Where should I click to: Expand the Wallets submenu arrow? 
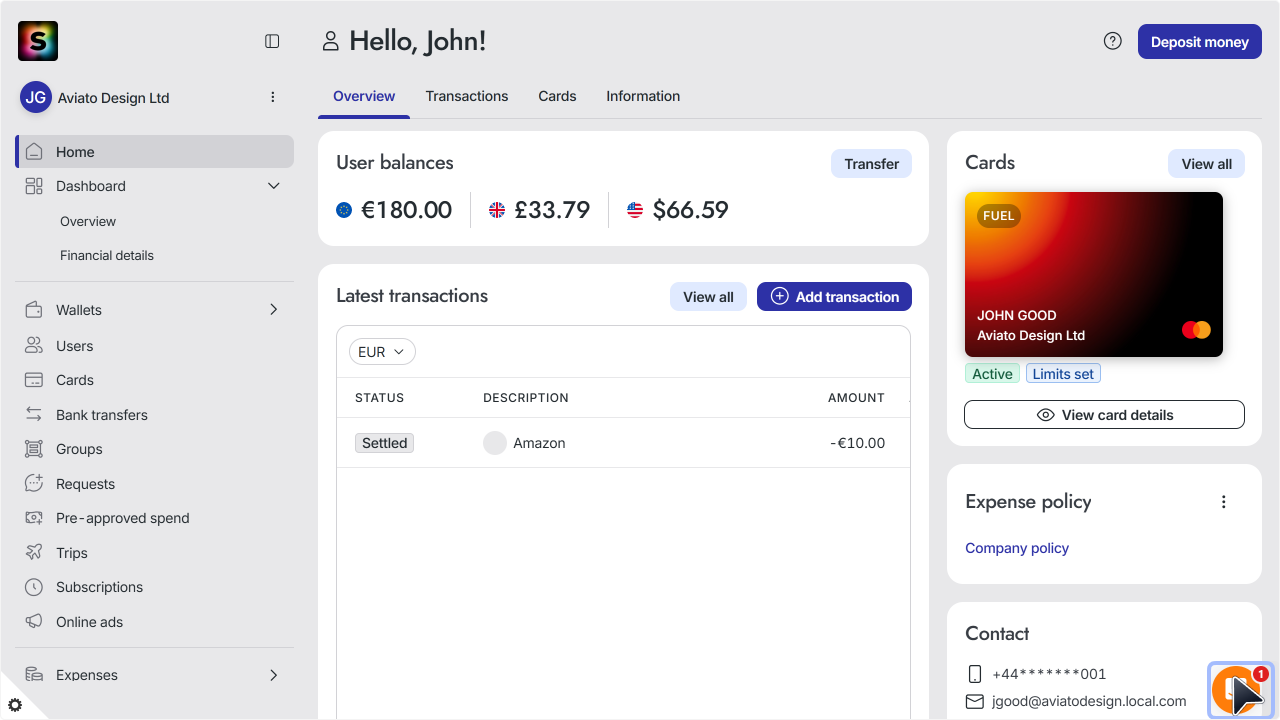[274, 310]
